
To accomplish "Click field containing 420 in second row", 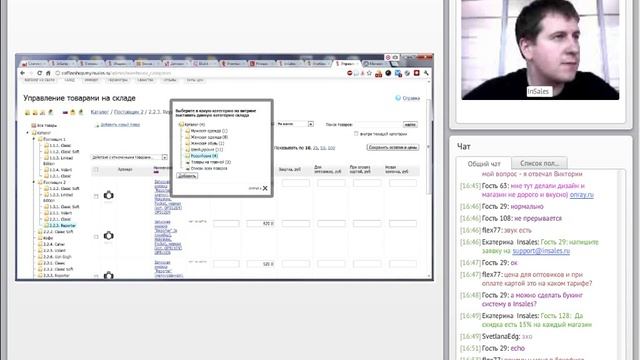I will [x=260, y=224].
